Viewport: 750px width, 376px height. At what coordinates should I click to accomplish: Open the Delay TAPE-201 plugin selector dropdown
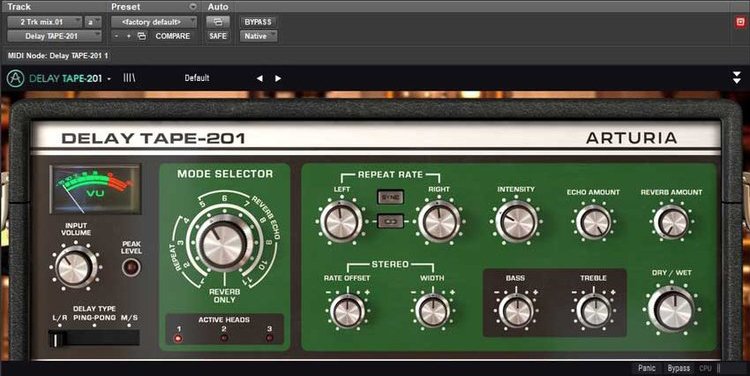pyautogui.click(x=55, y=36)
